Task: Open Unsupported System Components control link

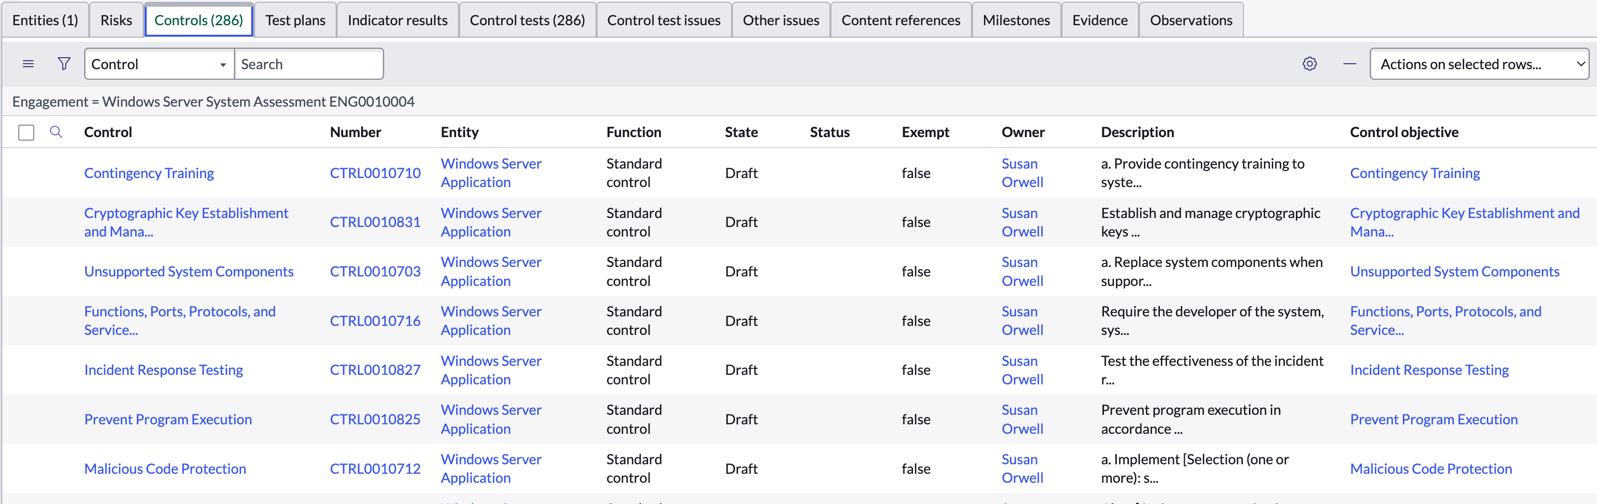Action: tap(189, 271)
